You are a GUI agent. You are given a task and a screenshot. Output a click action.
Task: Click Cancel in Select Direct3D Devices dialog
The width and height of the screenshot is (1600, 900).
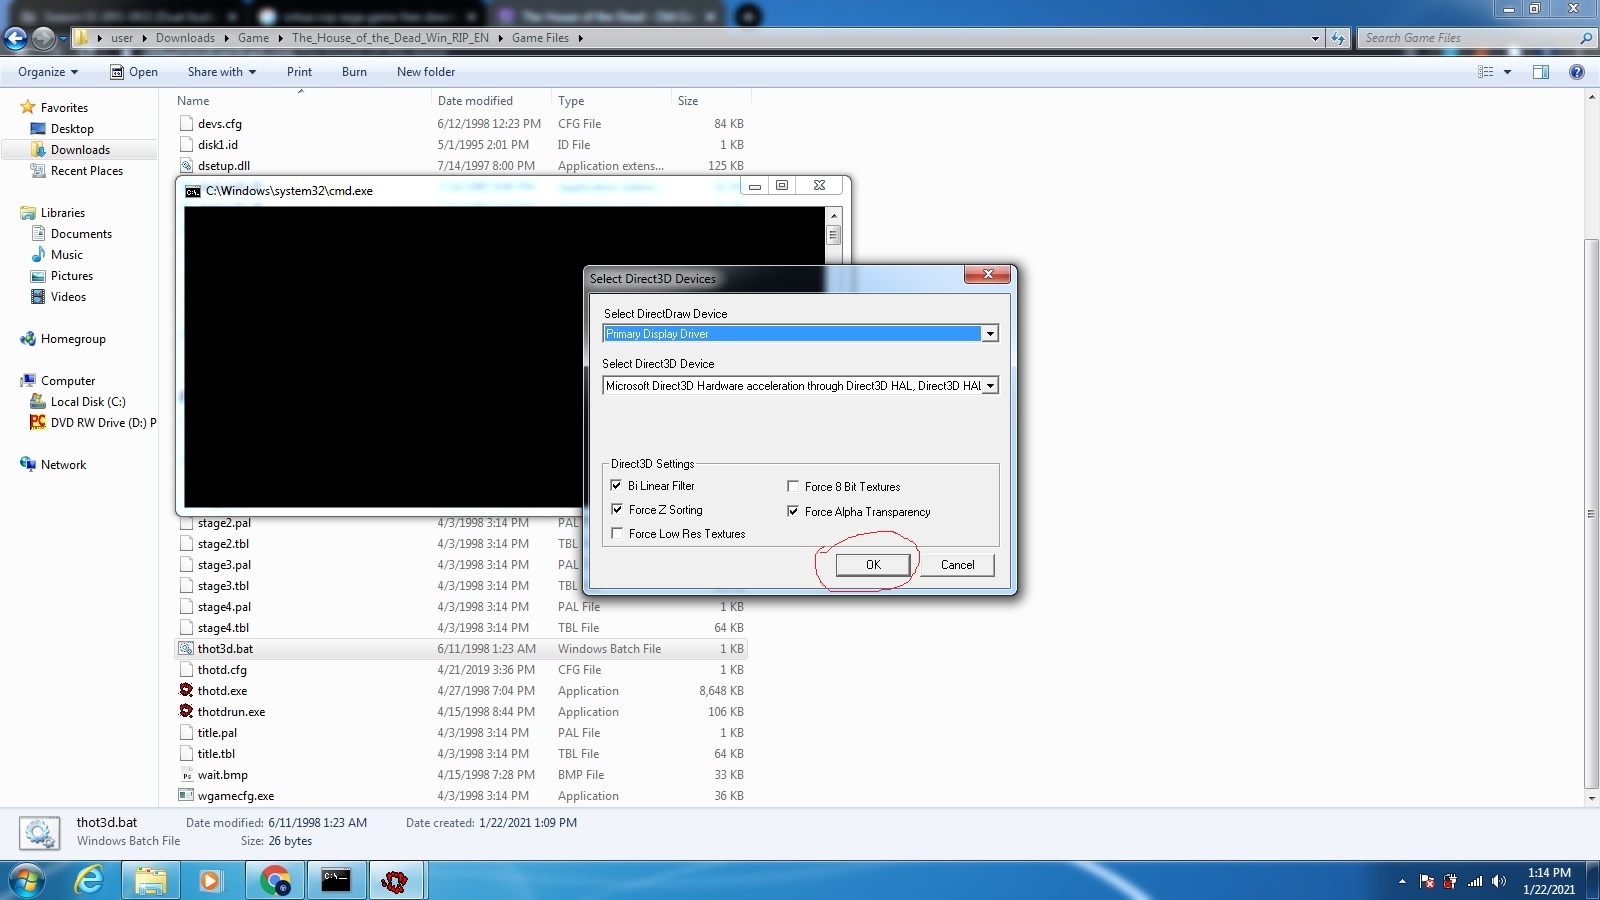(957, 565)
